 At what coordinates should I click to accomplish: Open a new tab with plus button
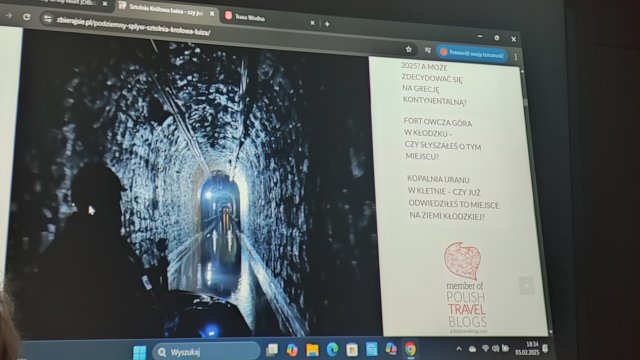point(327,24)
